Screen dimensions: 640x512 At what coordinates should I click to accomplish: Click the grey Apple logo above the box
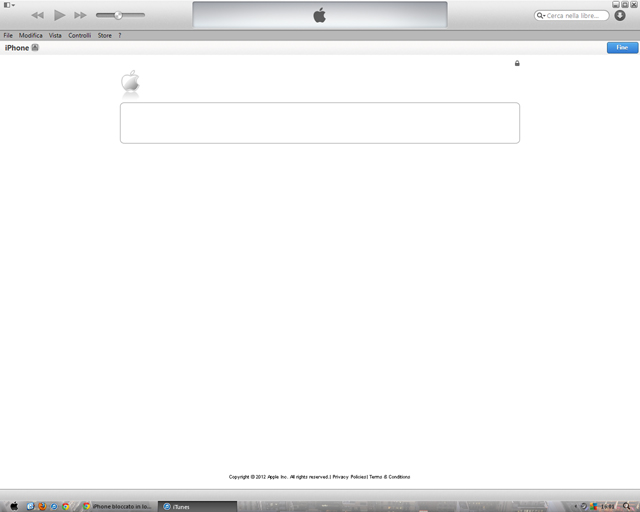tap(130, 81)
